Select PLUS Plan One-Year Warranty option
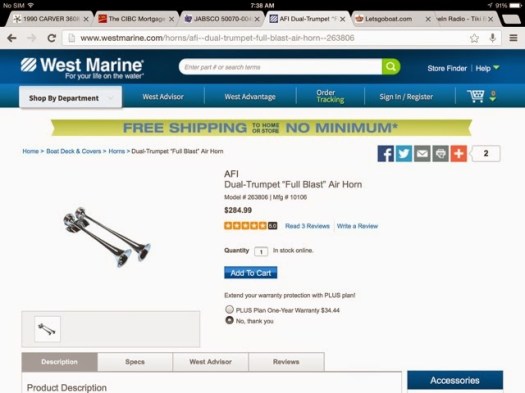The height and width of the screenshot is (393, 525). pos(229,309)
